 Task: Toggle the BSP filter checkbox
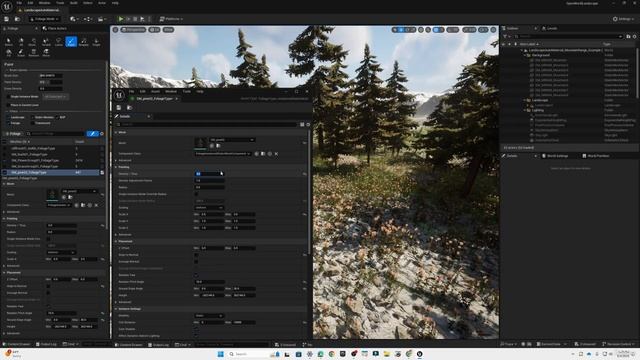(57, 117)
